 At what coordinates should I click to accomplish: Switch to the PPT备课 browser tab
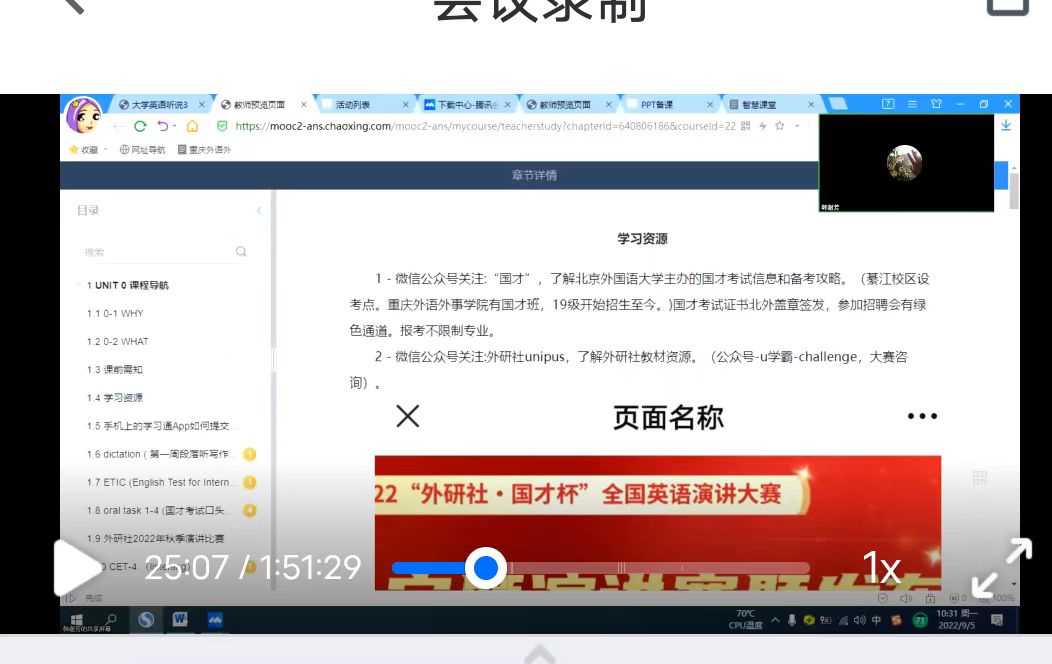656,105
